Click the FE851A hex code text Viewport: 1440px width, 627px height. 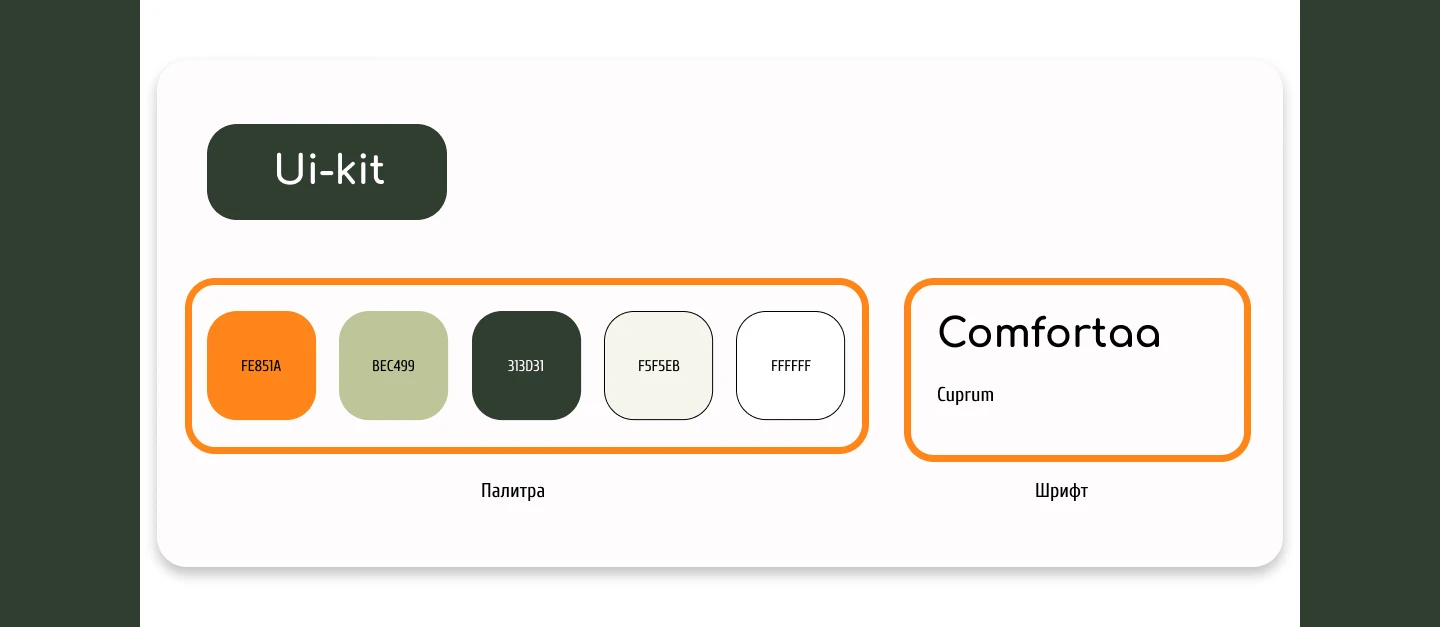pos(261,366)
